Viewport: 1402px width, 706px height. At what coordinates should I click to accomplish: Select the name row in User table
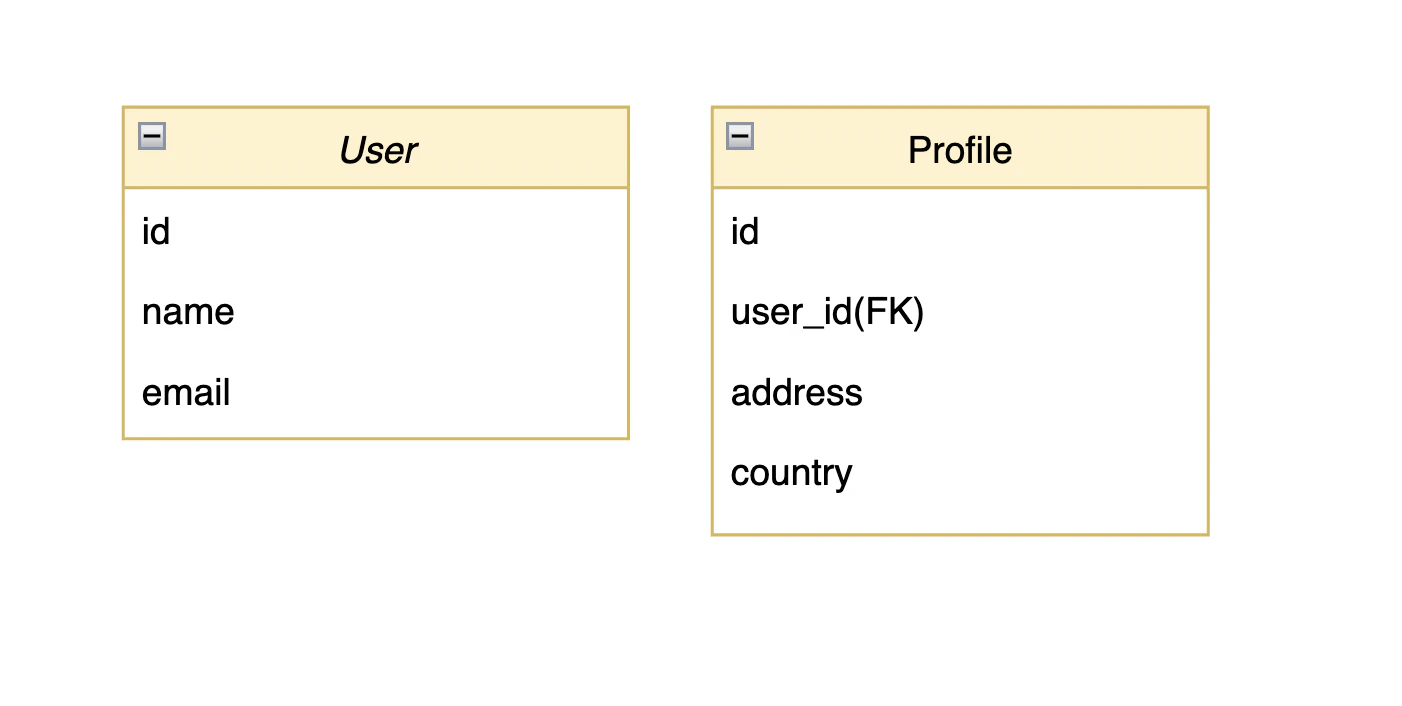pyautogui.click(x=376, y=312)
